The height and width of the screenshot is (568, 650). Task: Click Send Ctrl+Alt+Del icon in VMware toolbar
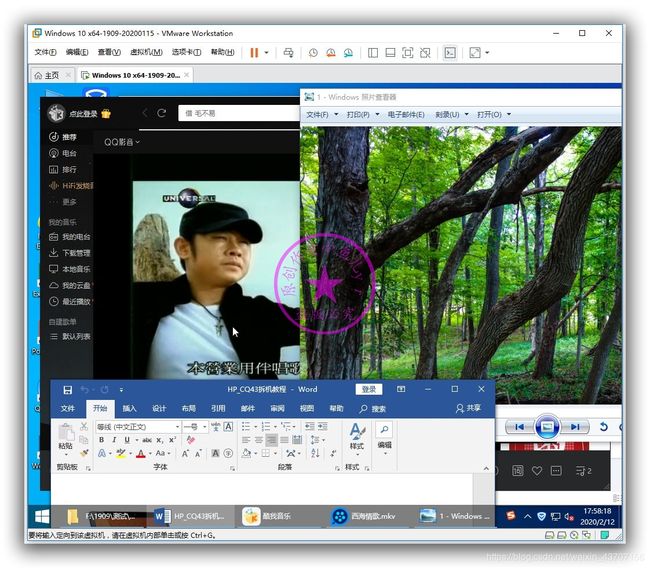pos(288,53)
